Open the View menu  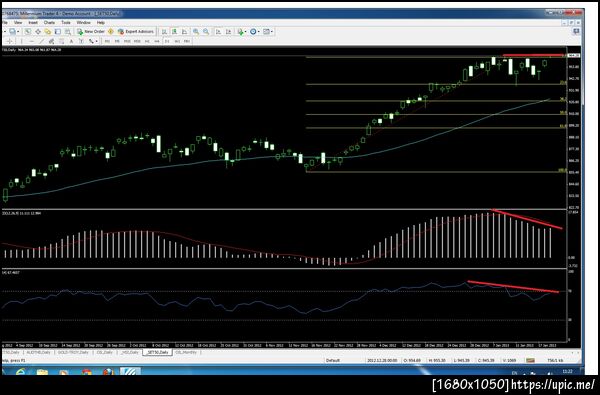pyautogui.click(x=18, y=23)
